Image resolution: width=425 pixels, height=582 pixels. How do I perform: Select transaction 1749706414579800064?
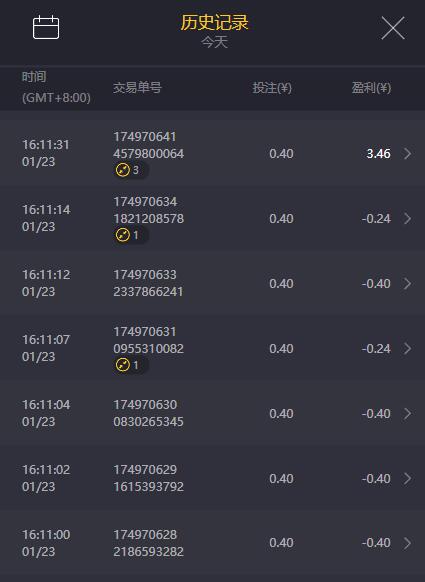pyautogui.click(x=148, y=145)
